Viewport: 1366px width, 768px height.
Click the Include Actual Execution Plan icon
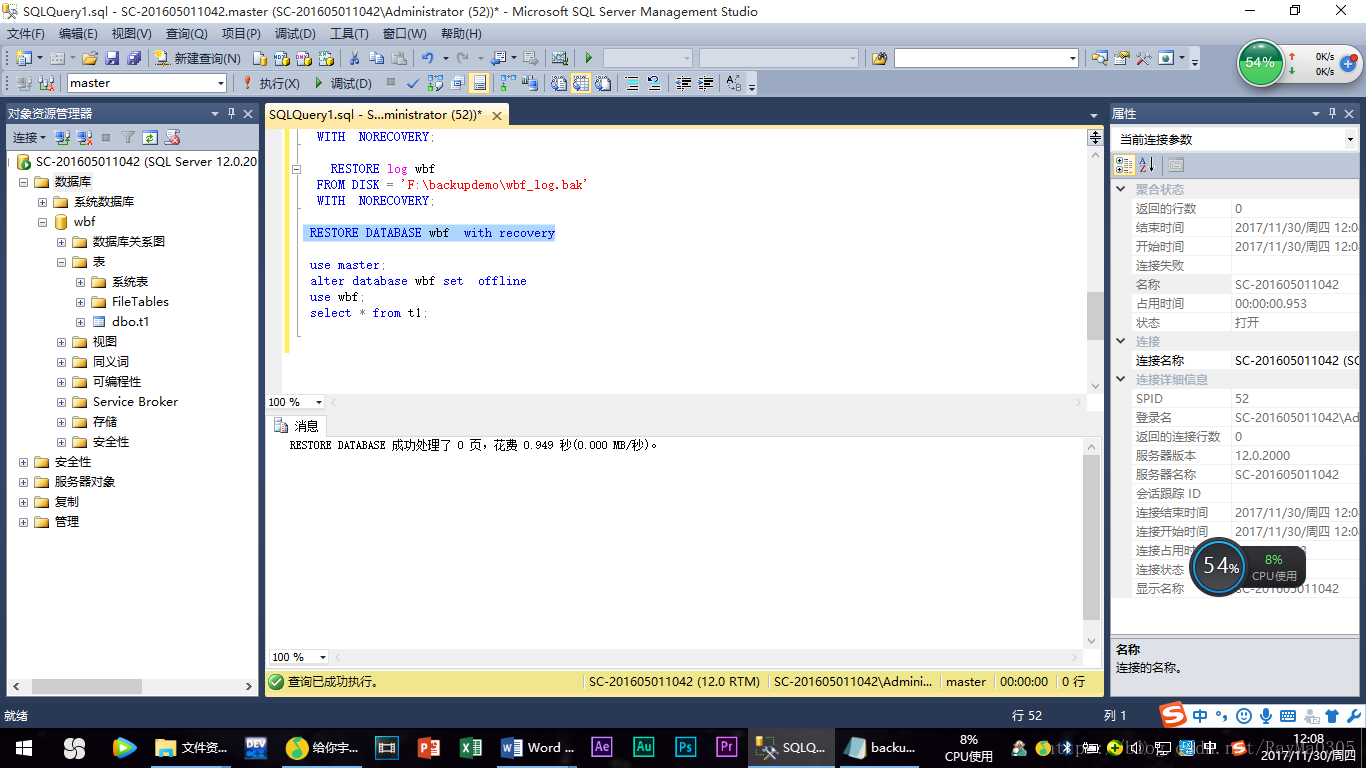[507, 83]
